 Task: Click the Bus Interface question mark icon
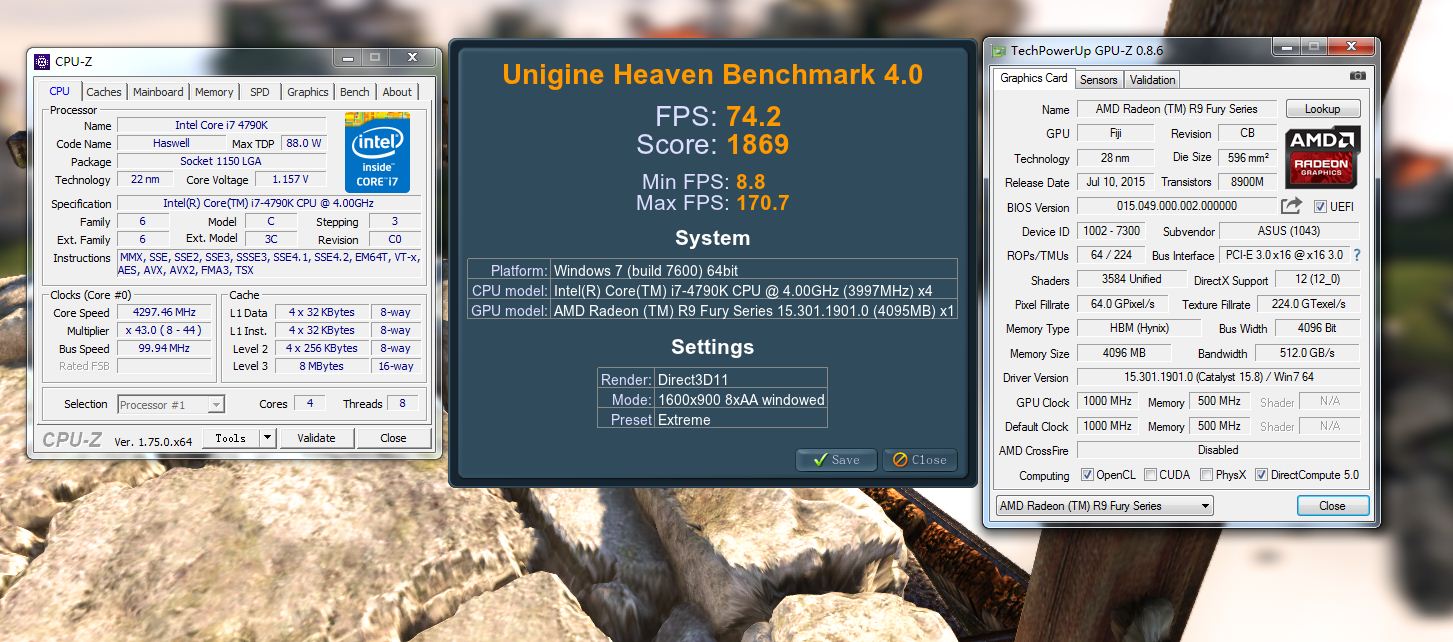[x=1357, y=255]
